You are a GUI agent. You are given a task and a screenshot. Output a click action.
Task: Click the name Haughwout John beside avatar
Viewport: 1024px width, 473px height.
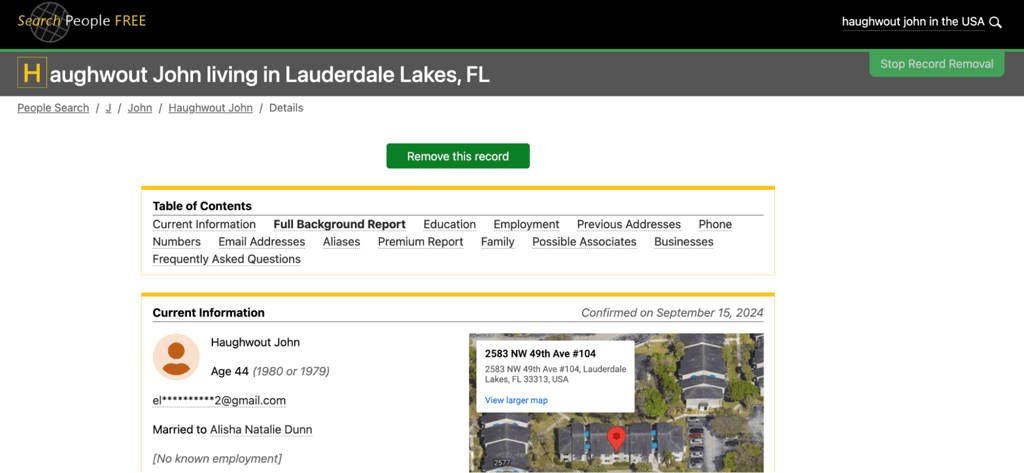pyautogui.click(x=255, y=342)
